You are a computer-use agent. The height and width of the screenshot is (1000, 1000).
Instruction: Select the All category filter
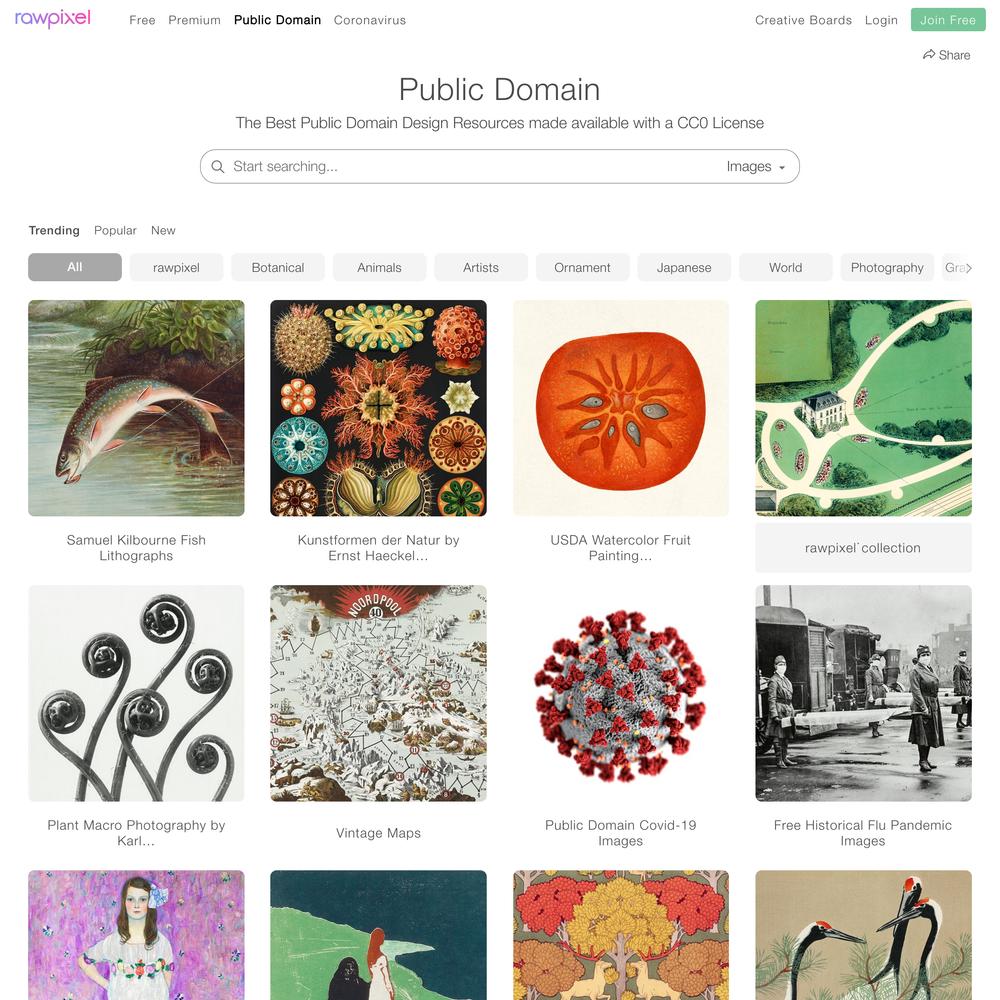75,267
